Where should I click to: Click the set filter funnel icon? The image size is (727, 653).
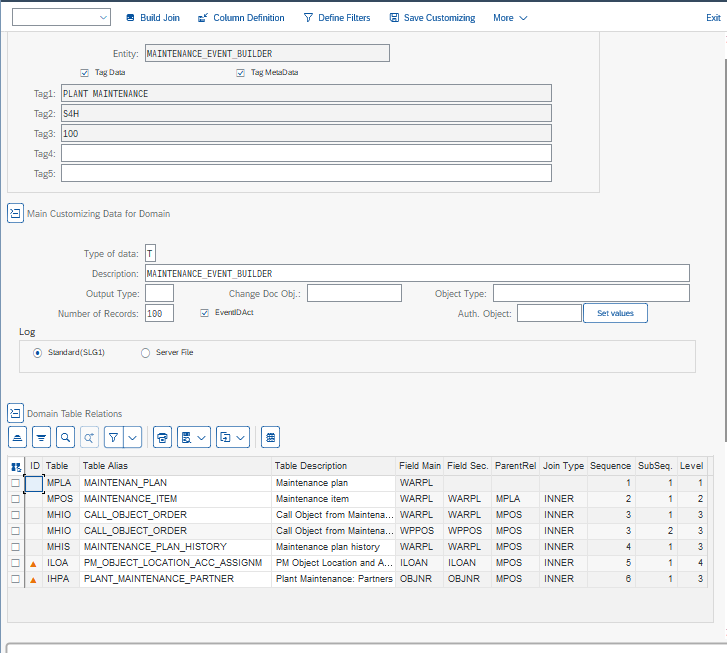click(x=114, y=437)
